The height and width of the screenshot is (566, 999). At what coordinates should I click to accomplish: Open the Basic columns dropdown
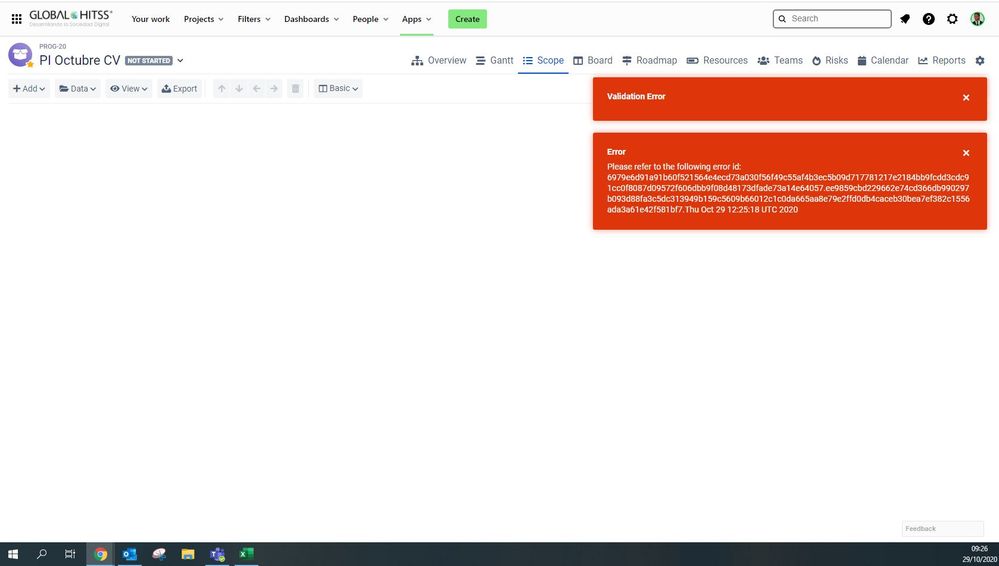click(338, 89)
